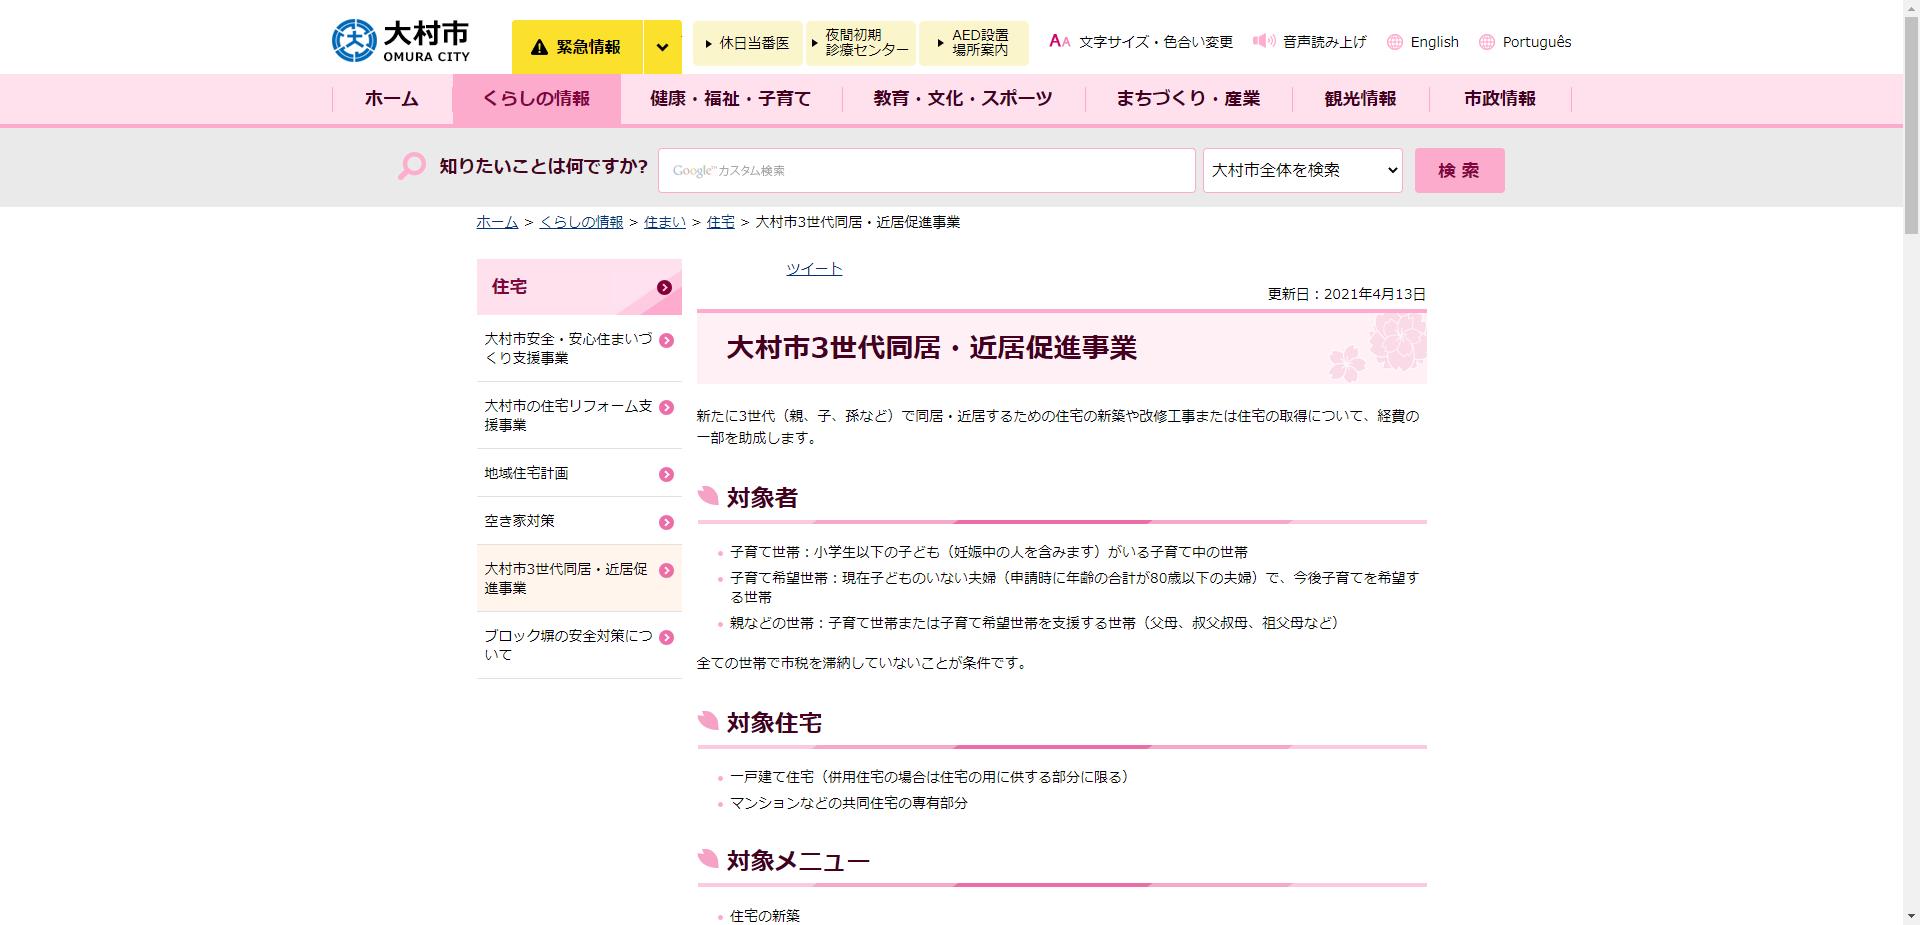Open the 大村市全体を検索 dropdown
The height and width of the screenshot is (925, 1920).
coord(1301,170)
